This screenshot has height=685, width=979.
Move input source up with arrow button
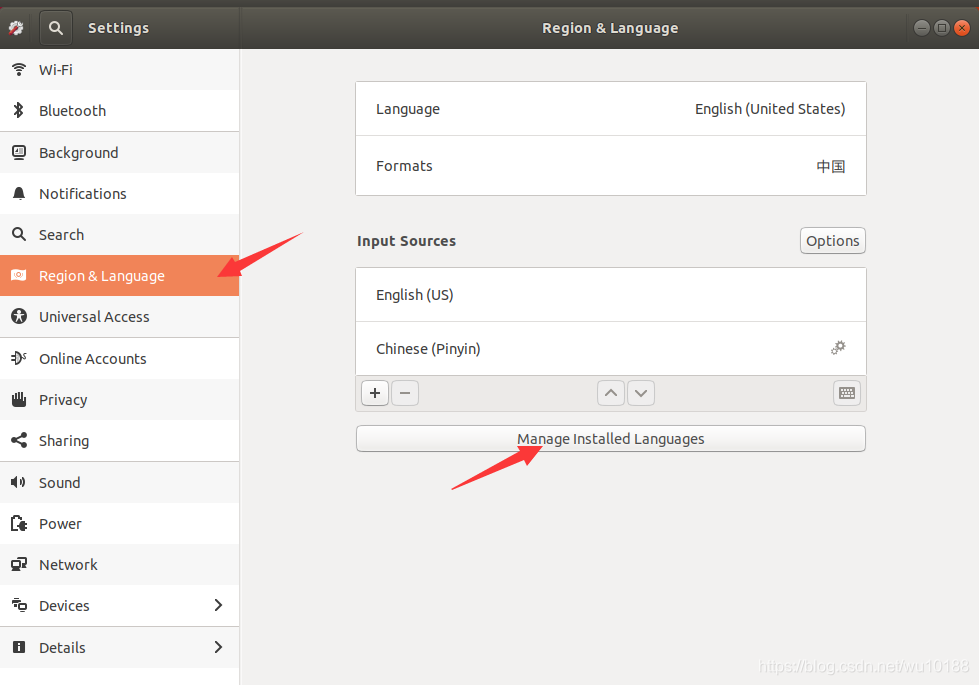click(611, 393)
